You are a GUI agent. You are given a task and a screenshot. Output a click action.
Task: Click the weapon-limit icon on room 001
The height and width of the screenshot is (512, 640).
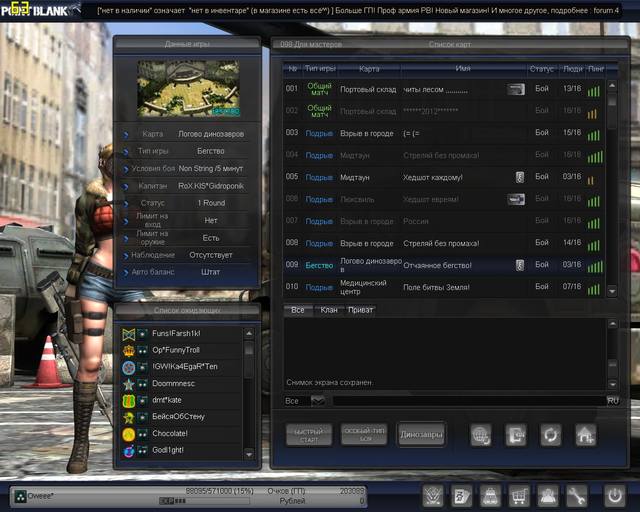click(x=516, y=89)
